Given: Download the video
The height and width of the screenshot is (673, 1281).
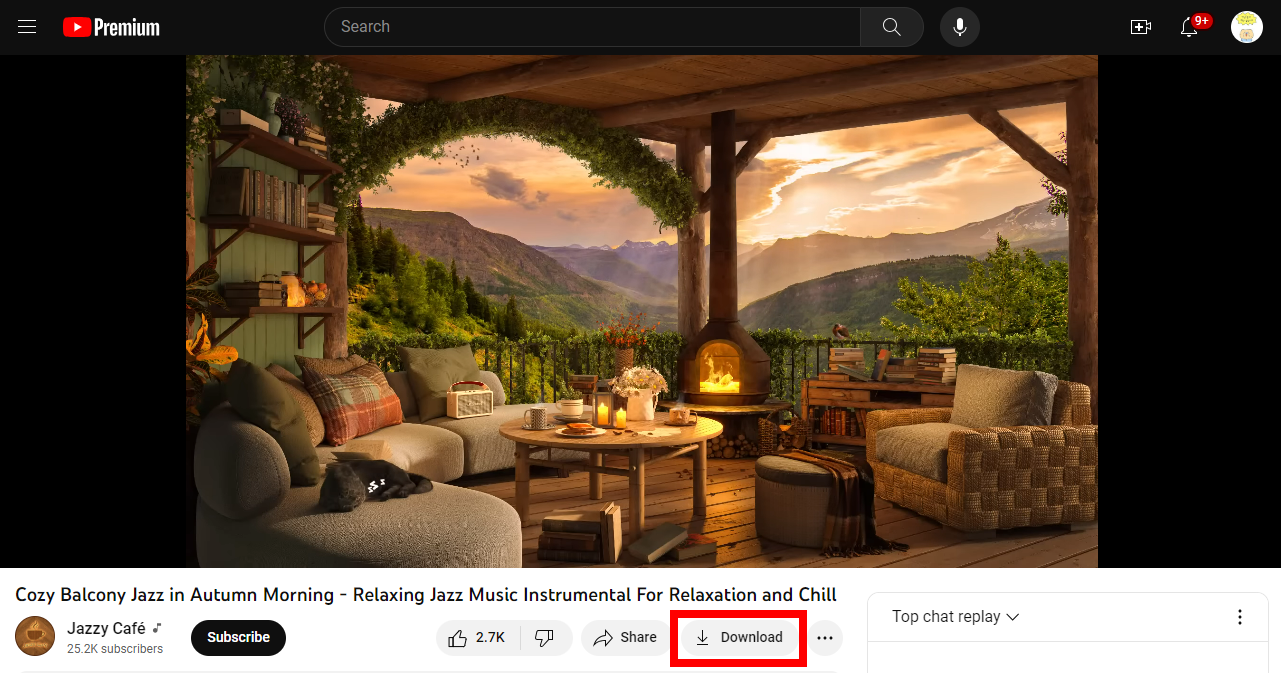Looking at the screenshot, I should (x=739, y=637).
